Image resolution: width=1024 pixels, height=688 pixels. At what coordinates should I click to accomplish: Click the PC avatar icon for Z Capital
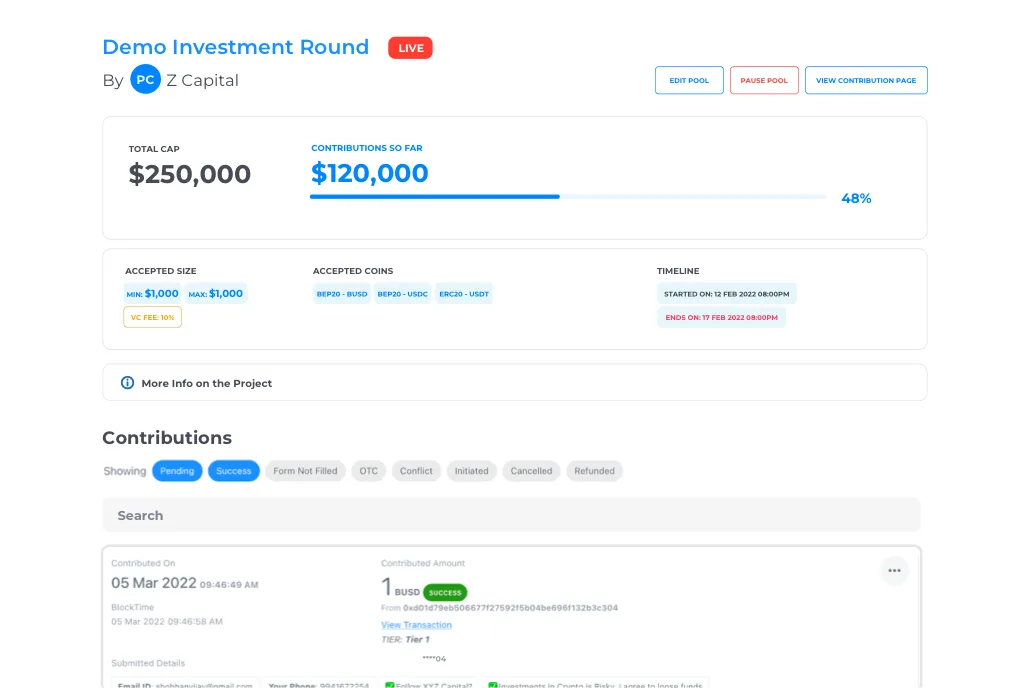pyautogui.click(x=145, y=80)
